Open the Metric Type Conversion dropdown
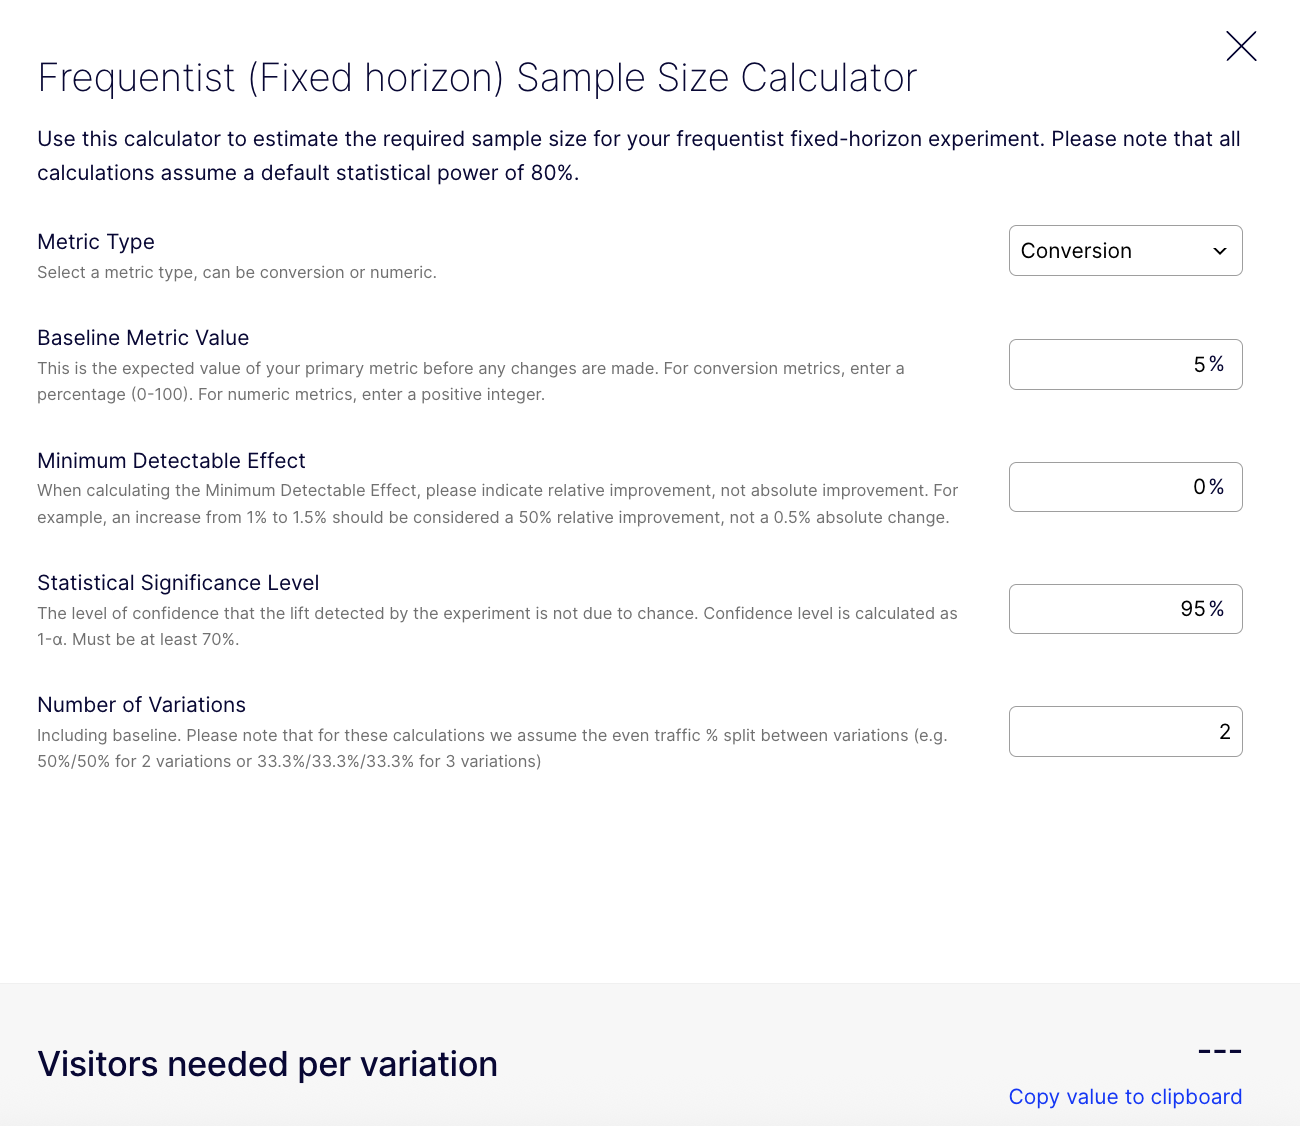1300x1126 pixels. click(1110, 251)
